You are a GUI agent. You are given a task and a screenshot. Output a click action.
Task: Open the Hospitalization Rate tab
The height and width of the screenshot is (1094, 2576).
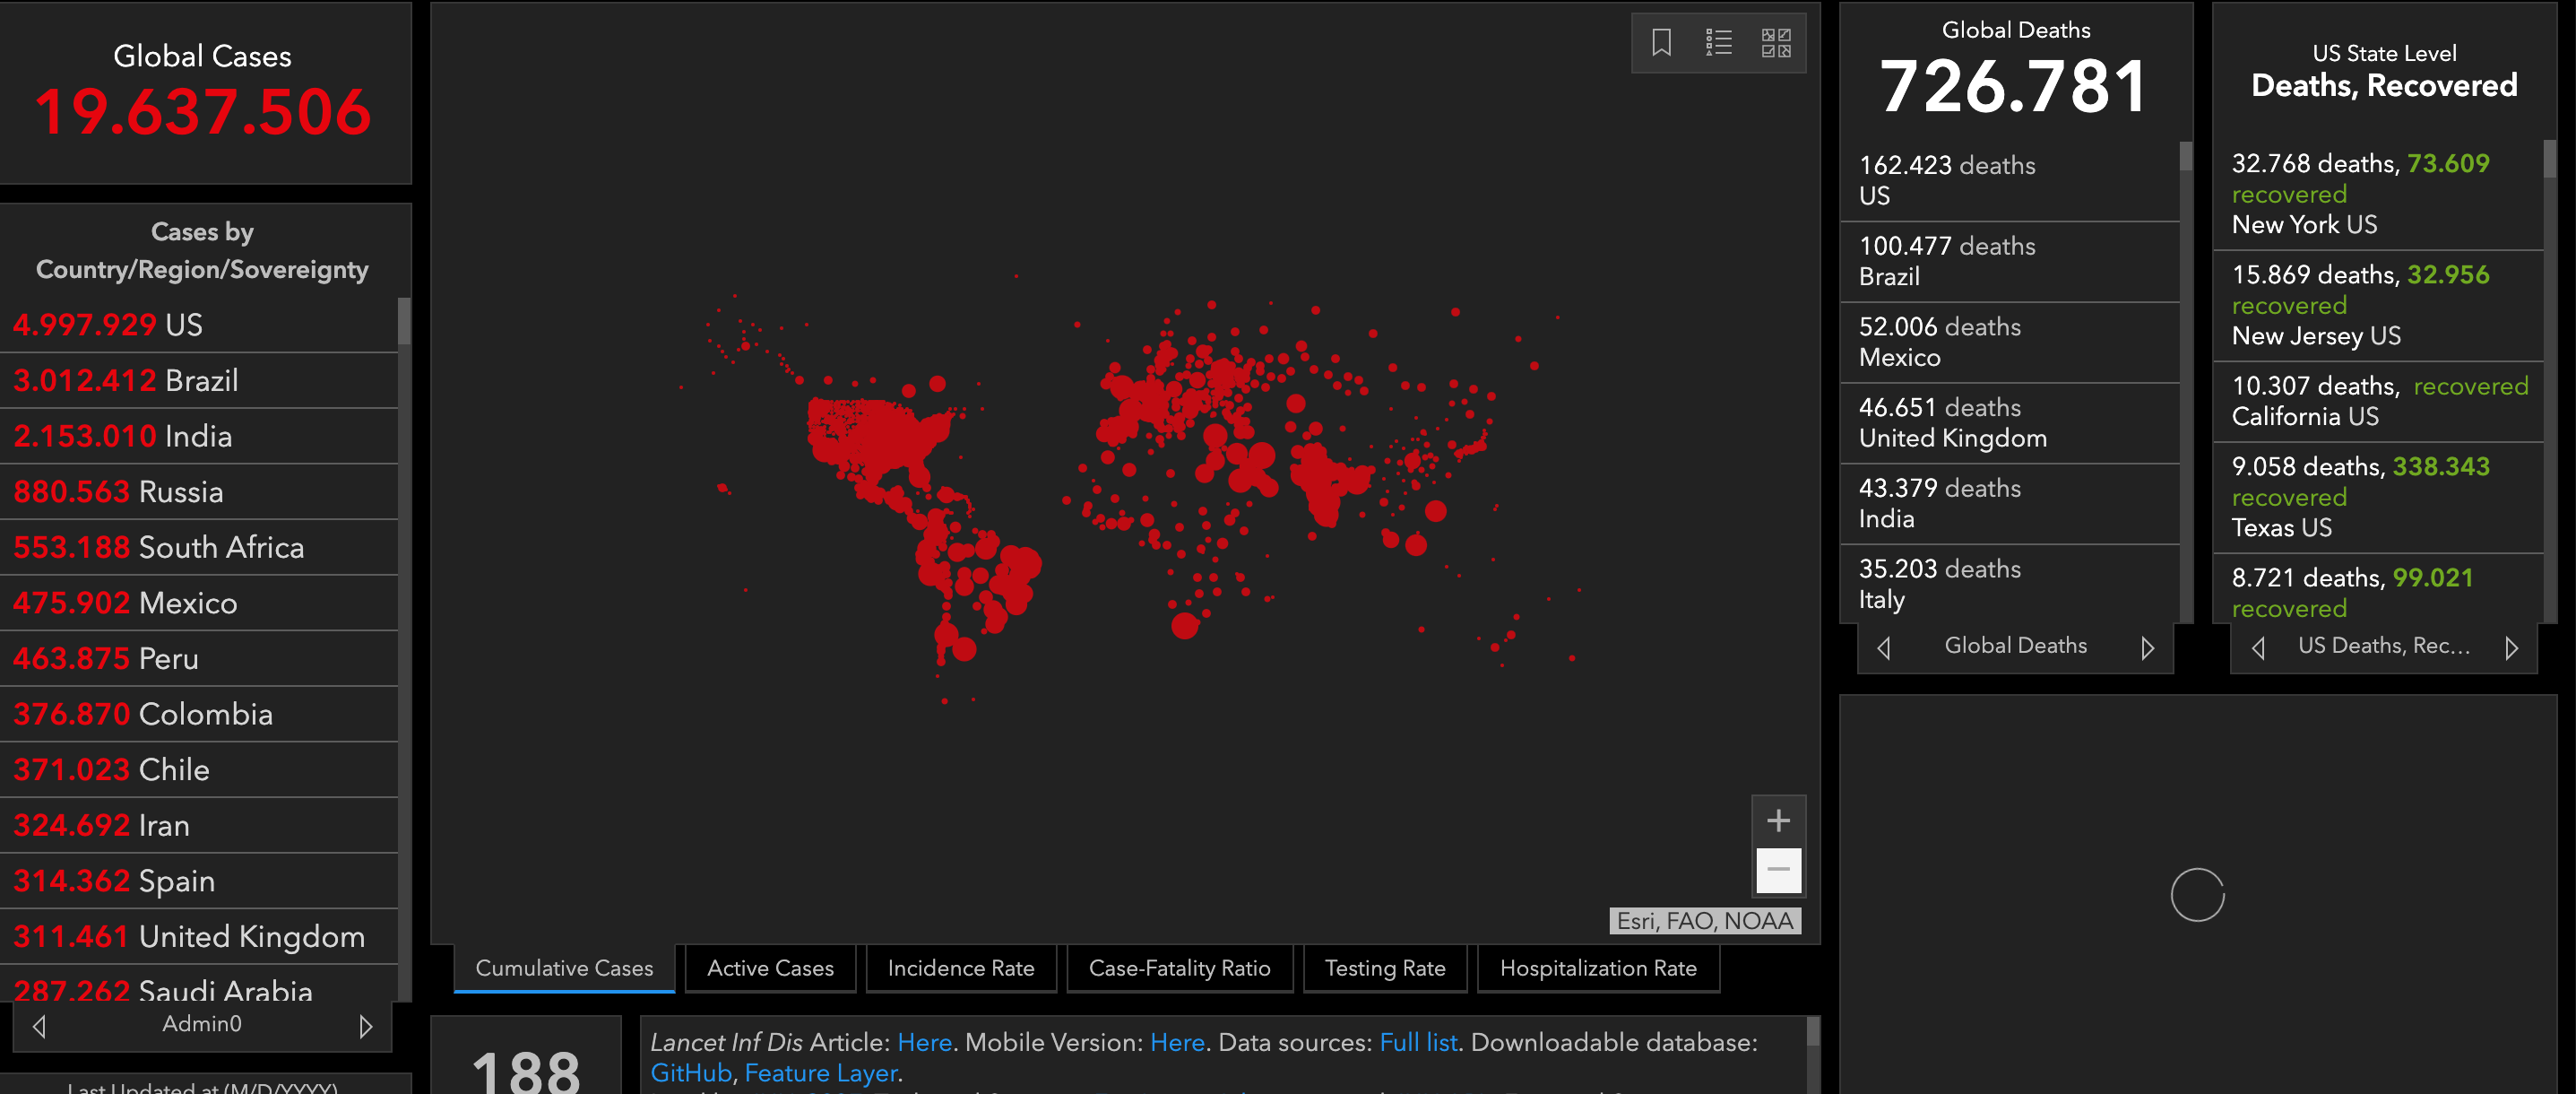tap(1597, 968)
